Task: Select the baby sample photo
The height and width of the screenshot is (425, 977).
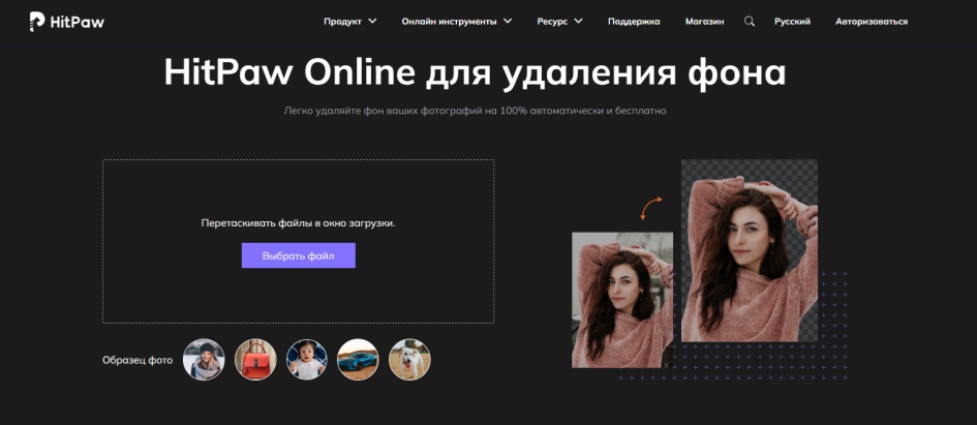Action: 307,360
